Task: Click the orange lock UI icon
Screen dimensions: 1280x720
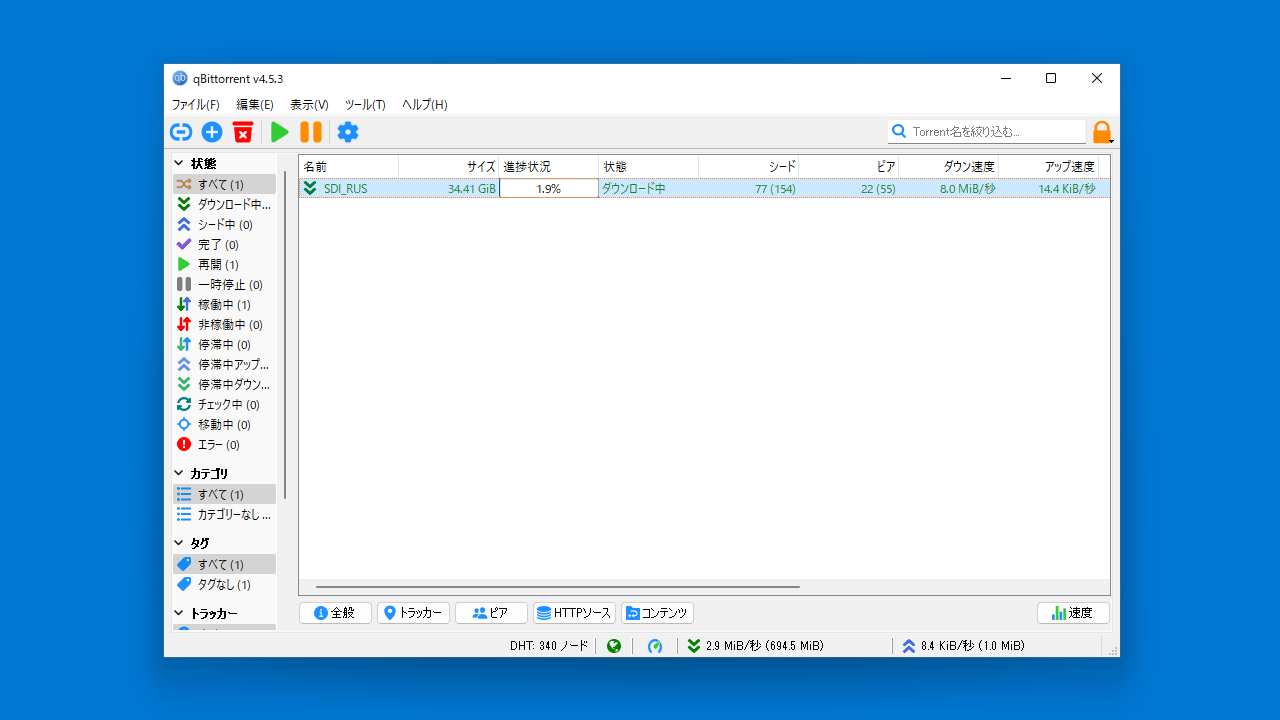Action: click(x=1102, y=132)
